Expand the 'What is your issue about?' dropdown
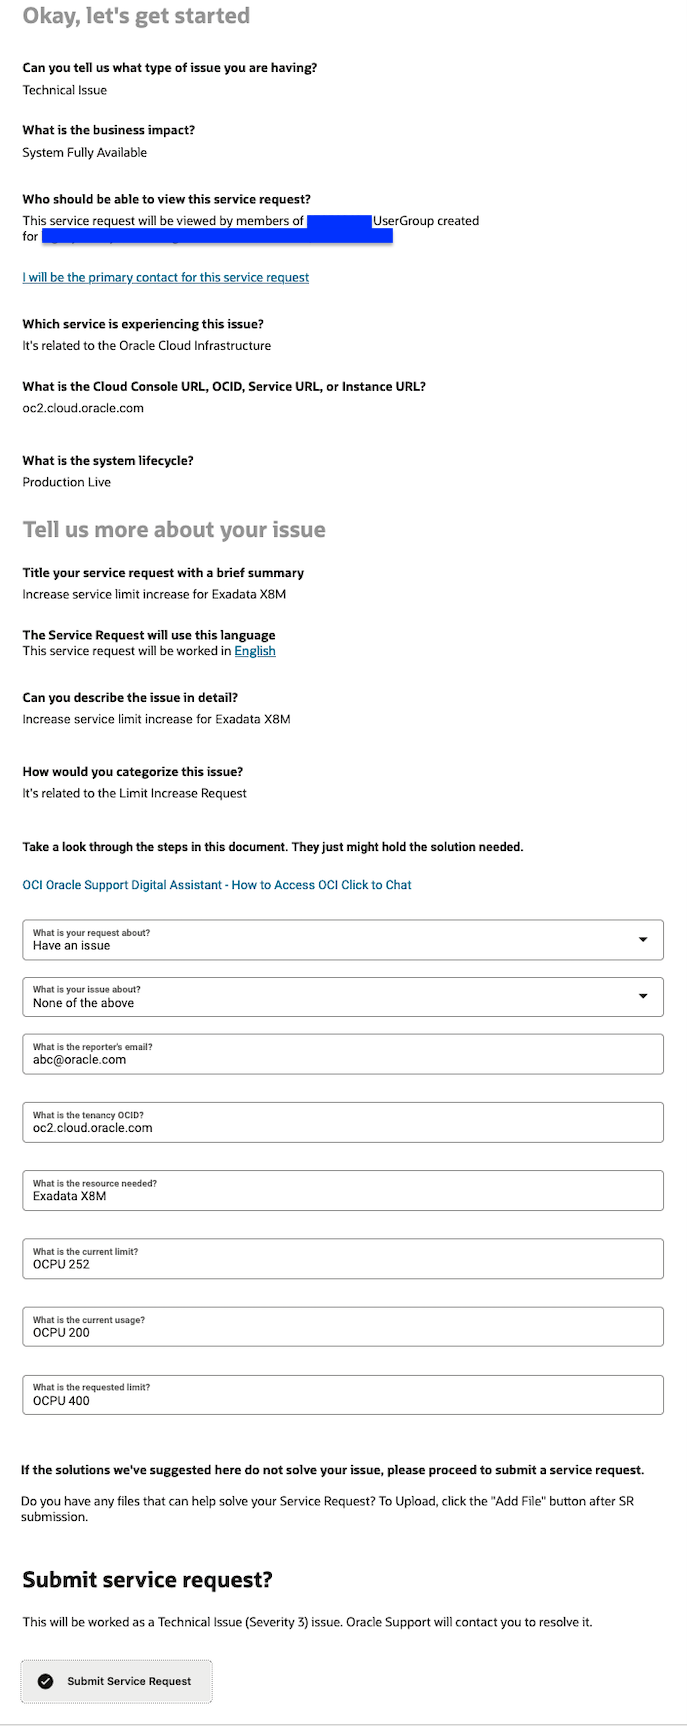Viewport: 687px width, 1726px height. point(645,996)
